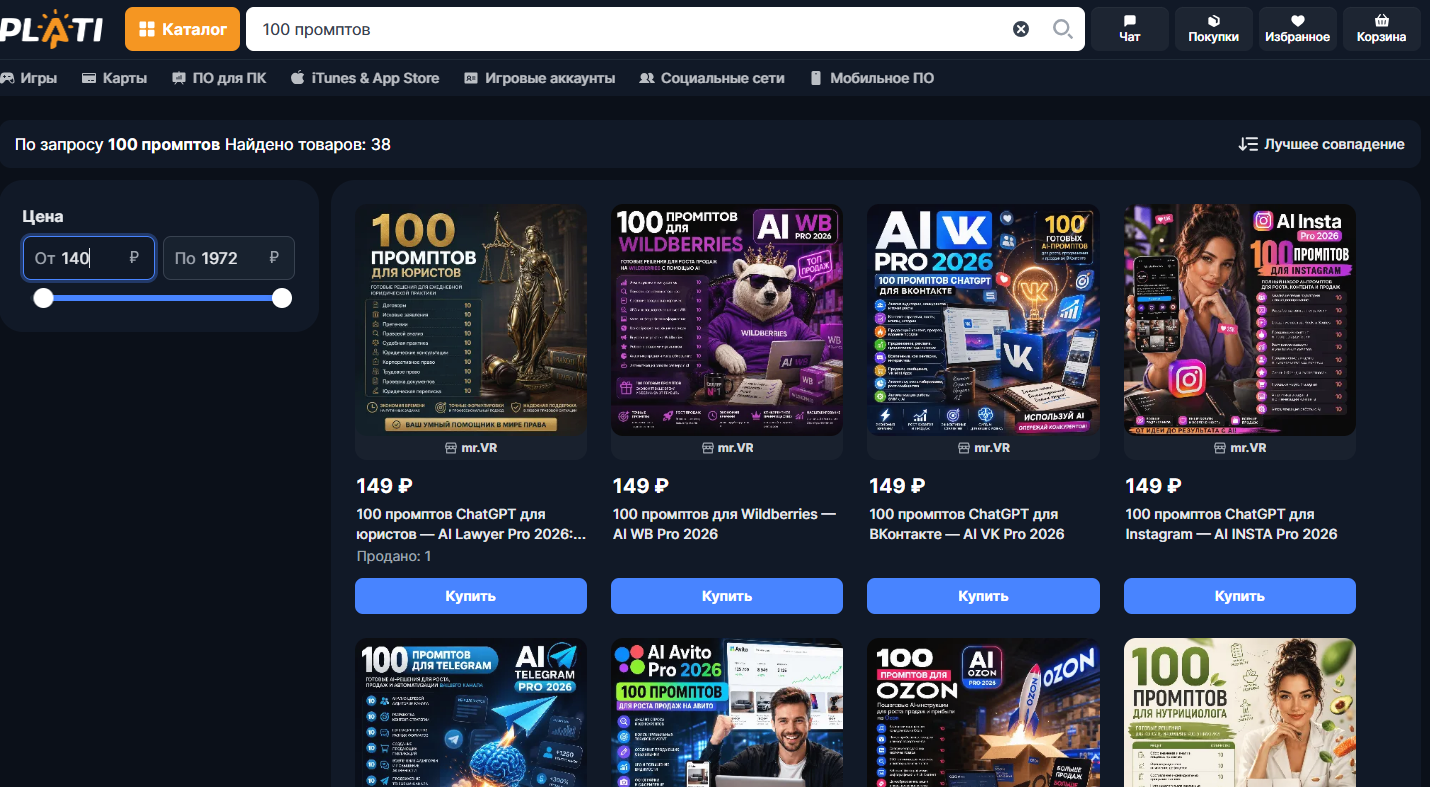The height and width of the screenshot is (787, 1430).
Task: Go to Социальные сети category
Action: 712,78
